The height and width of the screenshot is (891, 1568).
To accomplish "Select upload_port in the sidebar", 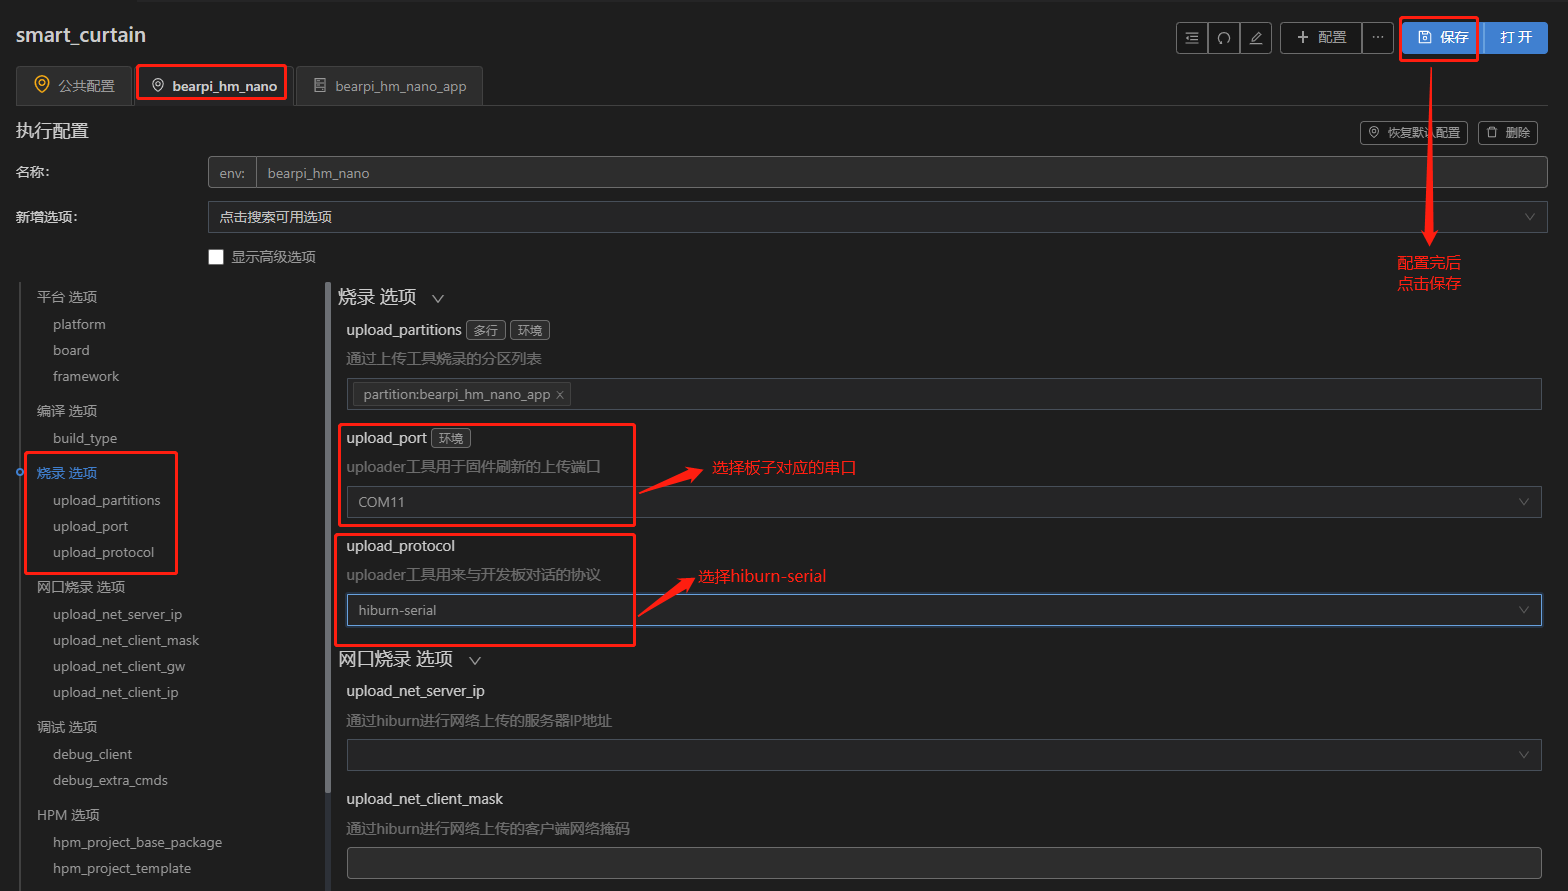I will click(x=91, y=527).
